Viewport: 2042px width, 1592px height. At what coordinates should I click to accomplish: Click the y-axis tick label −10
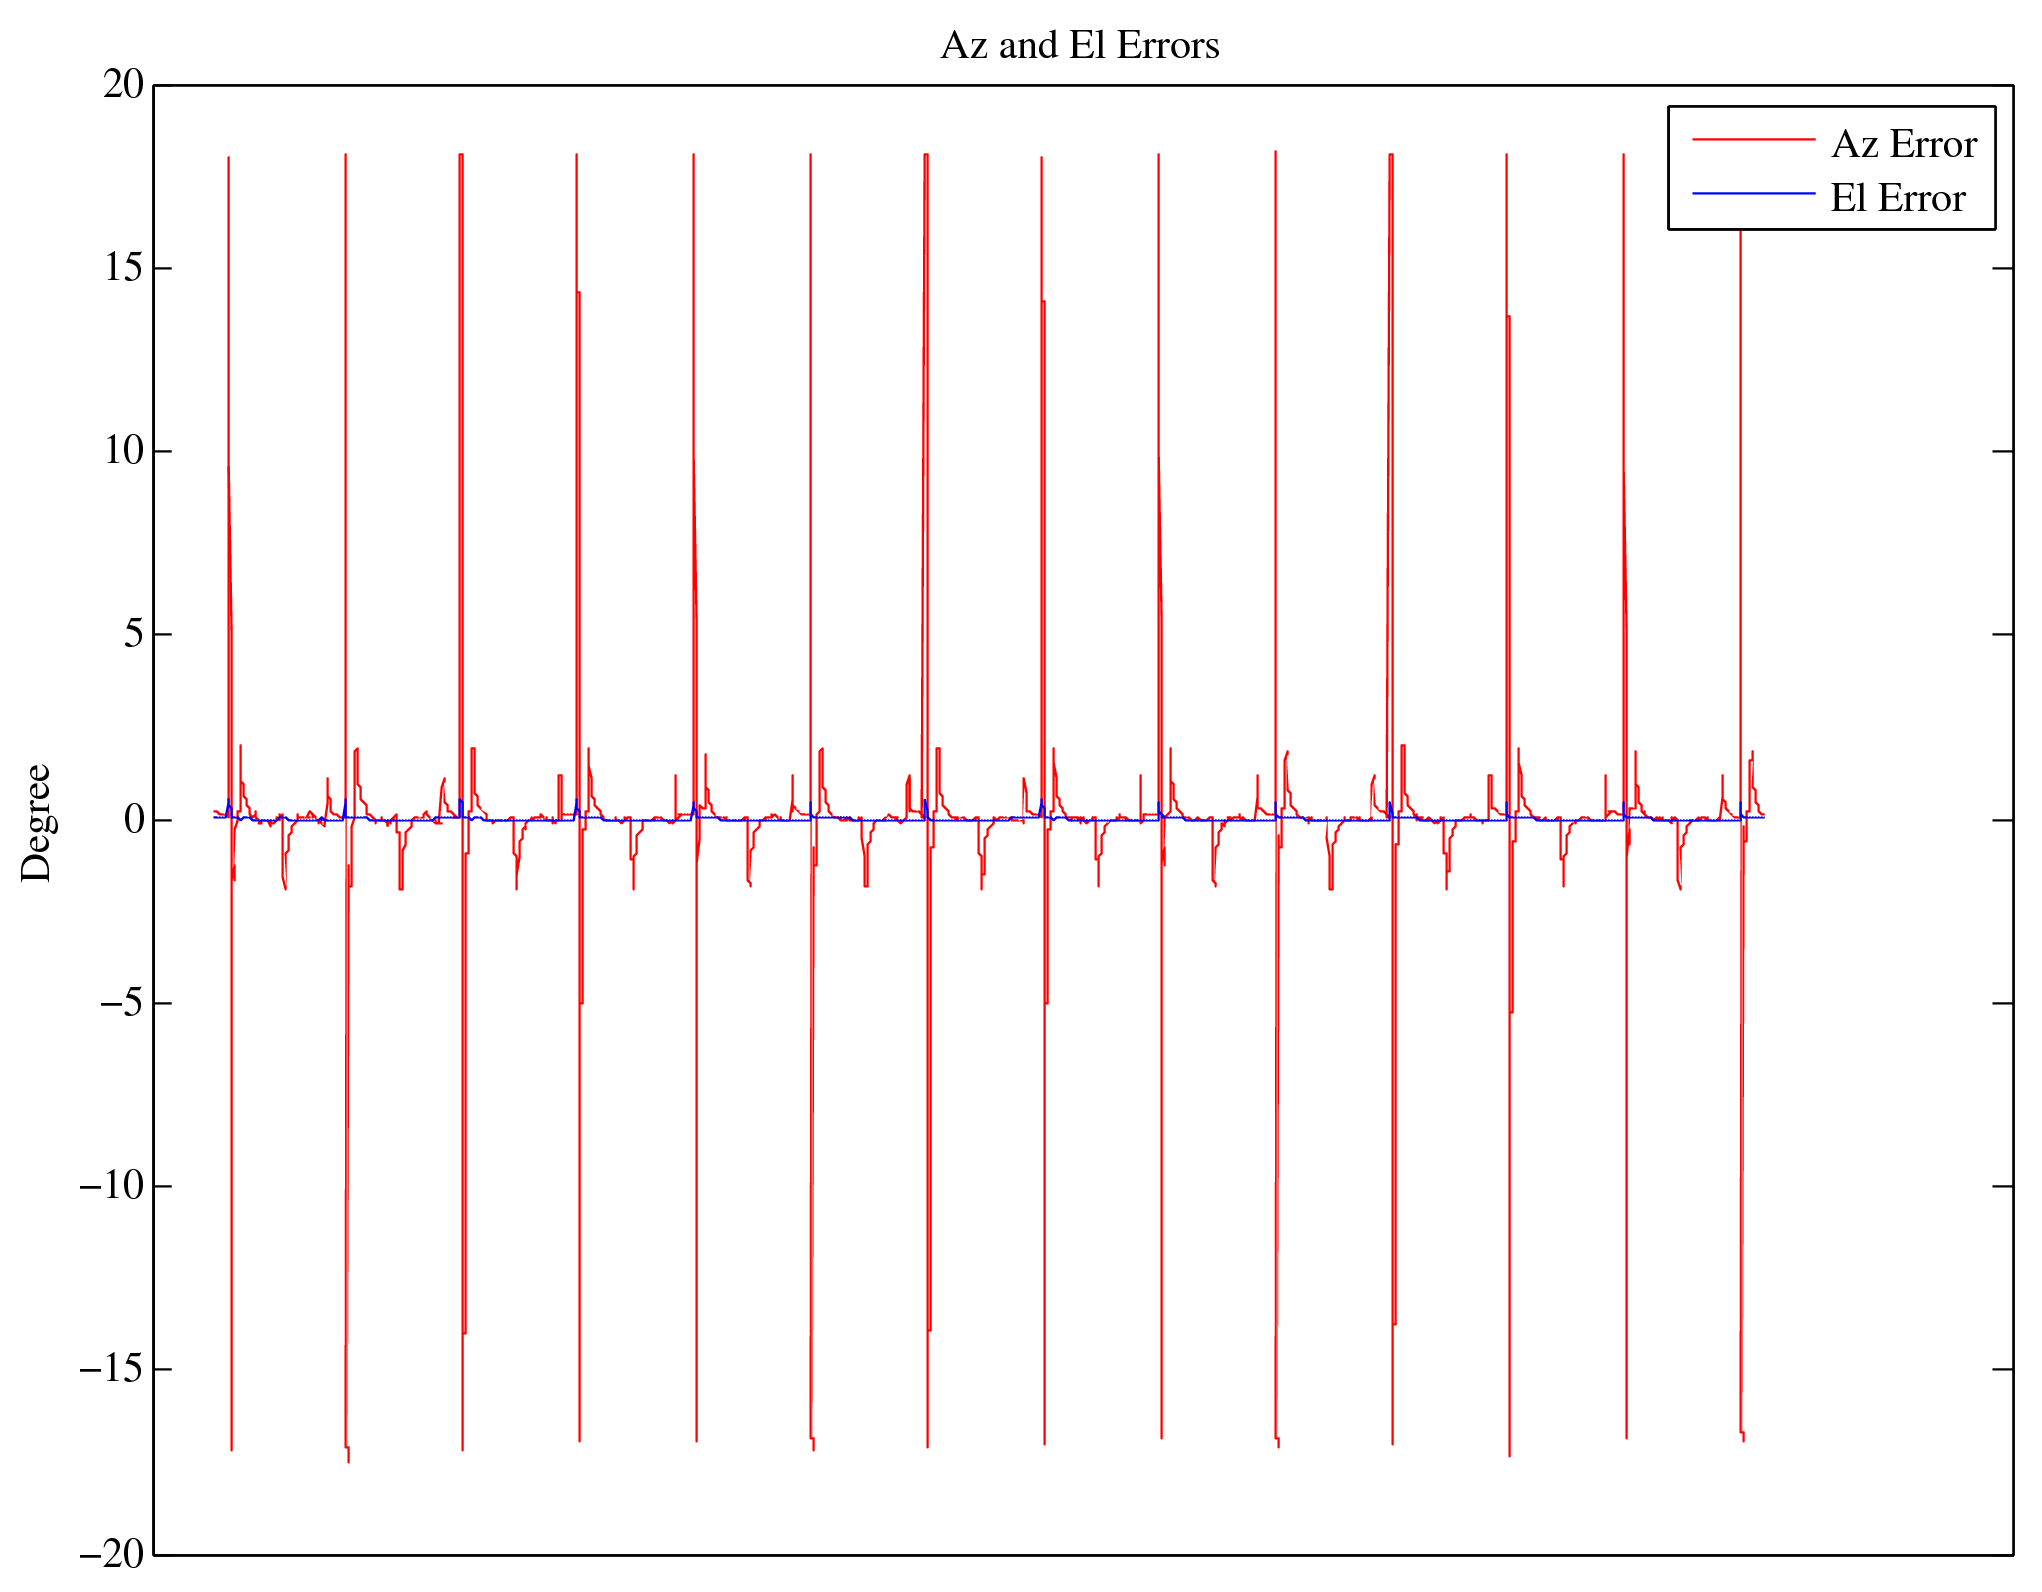point(112,1186)
